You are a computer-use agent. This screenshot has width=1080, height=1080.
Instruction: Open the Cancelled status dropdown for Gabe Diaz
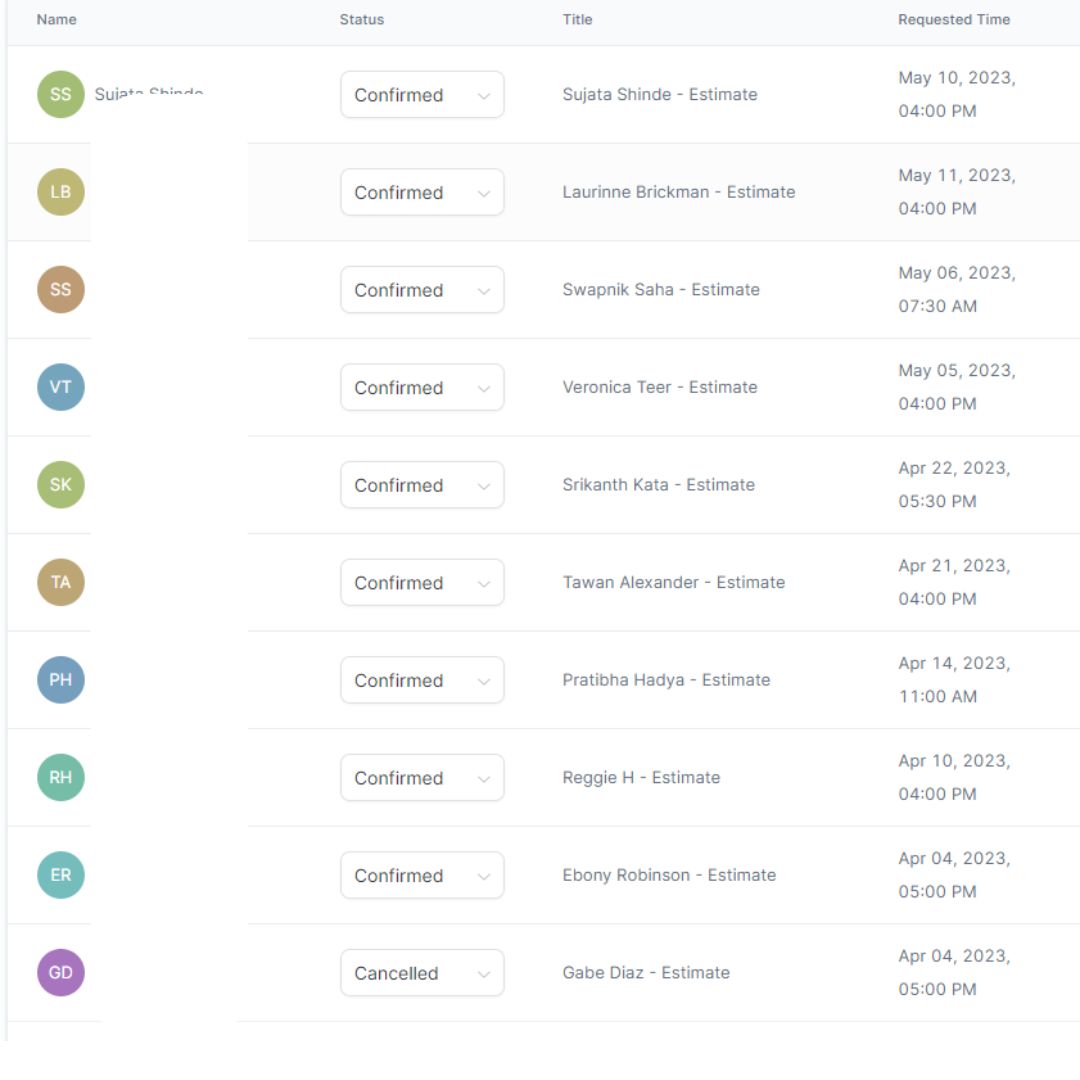(x=422, y=973)
